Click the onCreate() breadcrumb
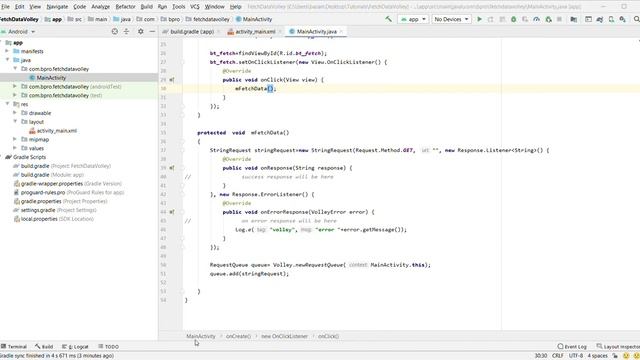 [x=238, y=336]
